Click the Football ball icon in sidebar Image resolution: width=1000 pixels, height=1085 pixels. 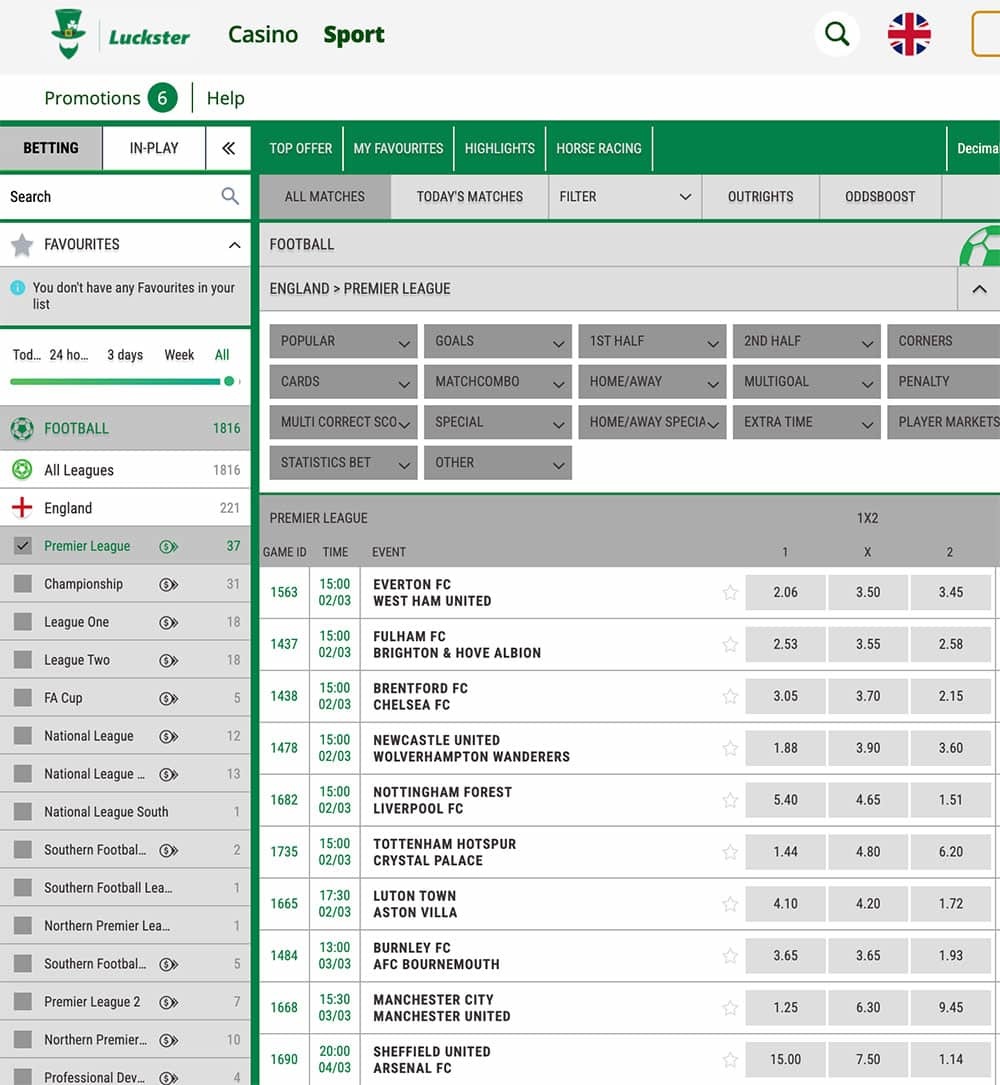point(22,428)
